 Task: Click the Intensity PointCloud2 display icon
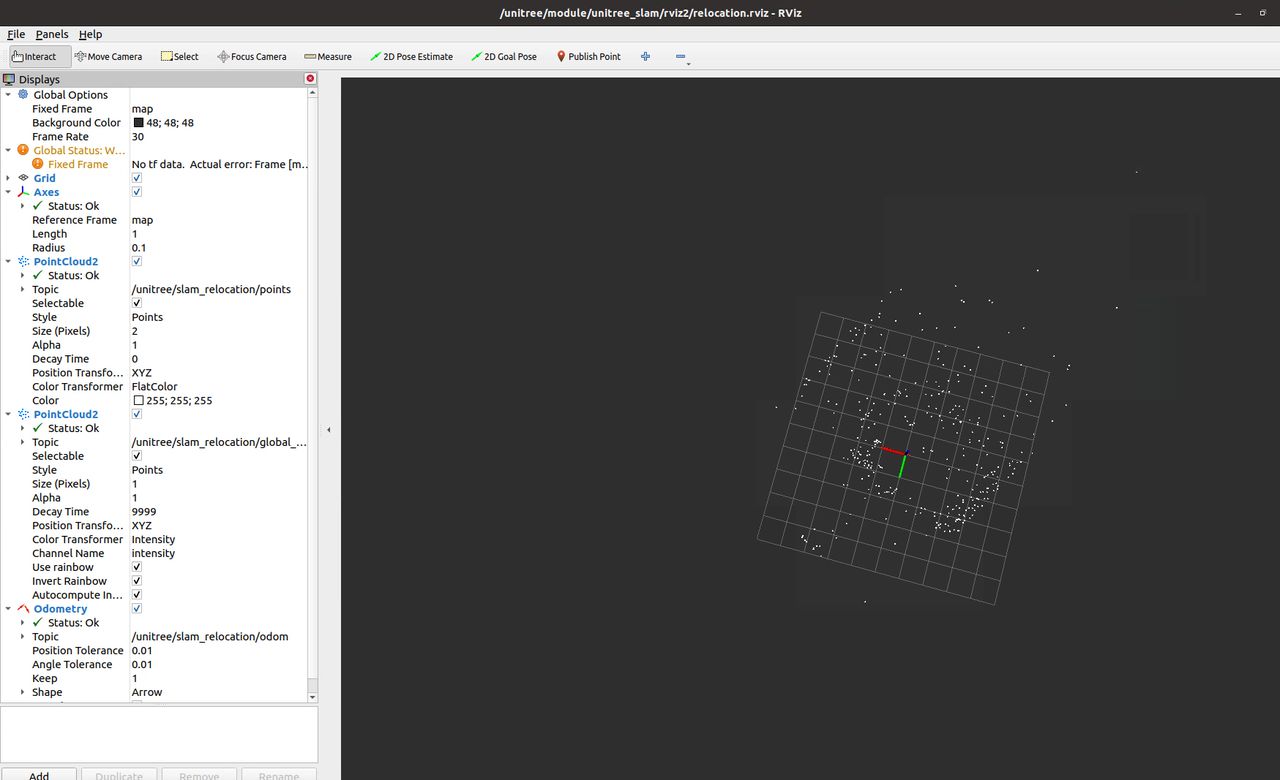point(23,414)
